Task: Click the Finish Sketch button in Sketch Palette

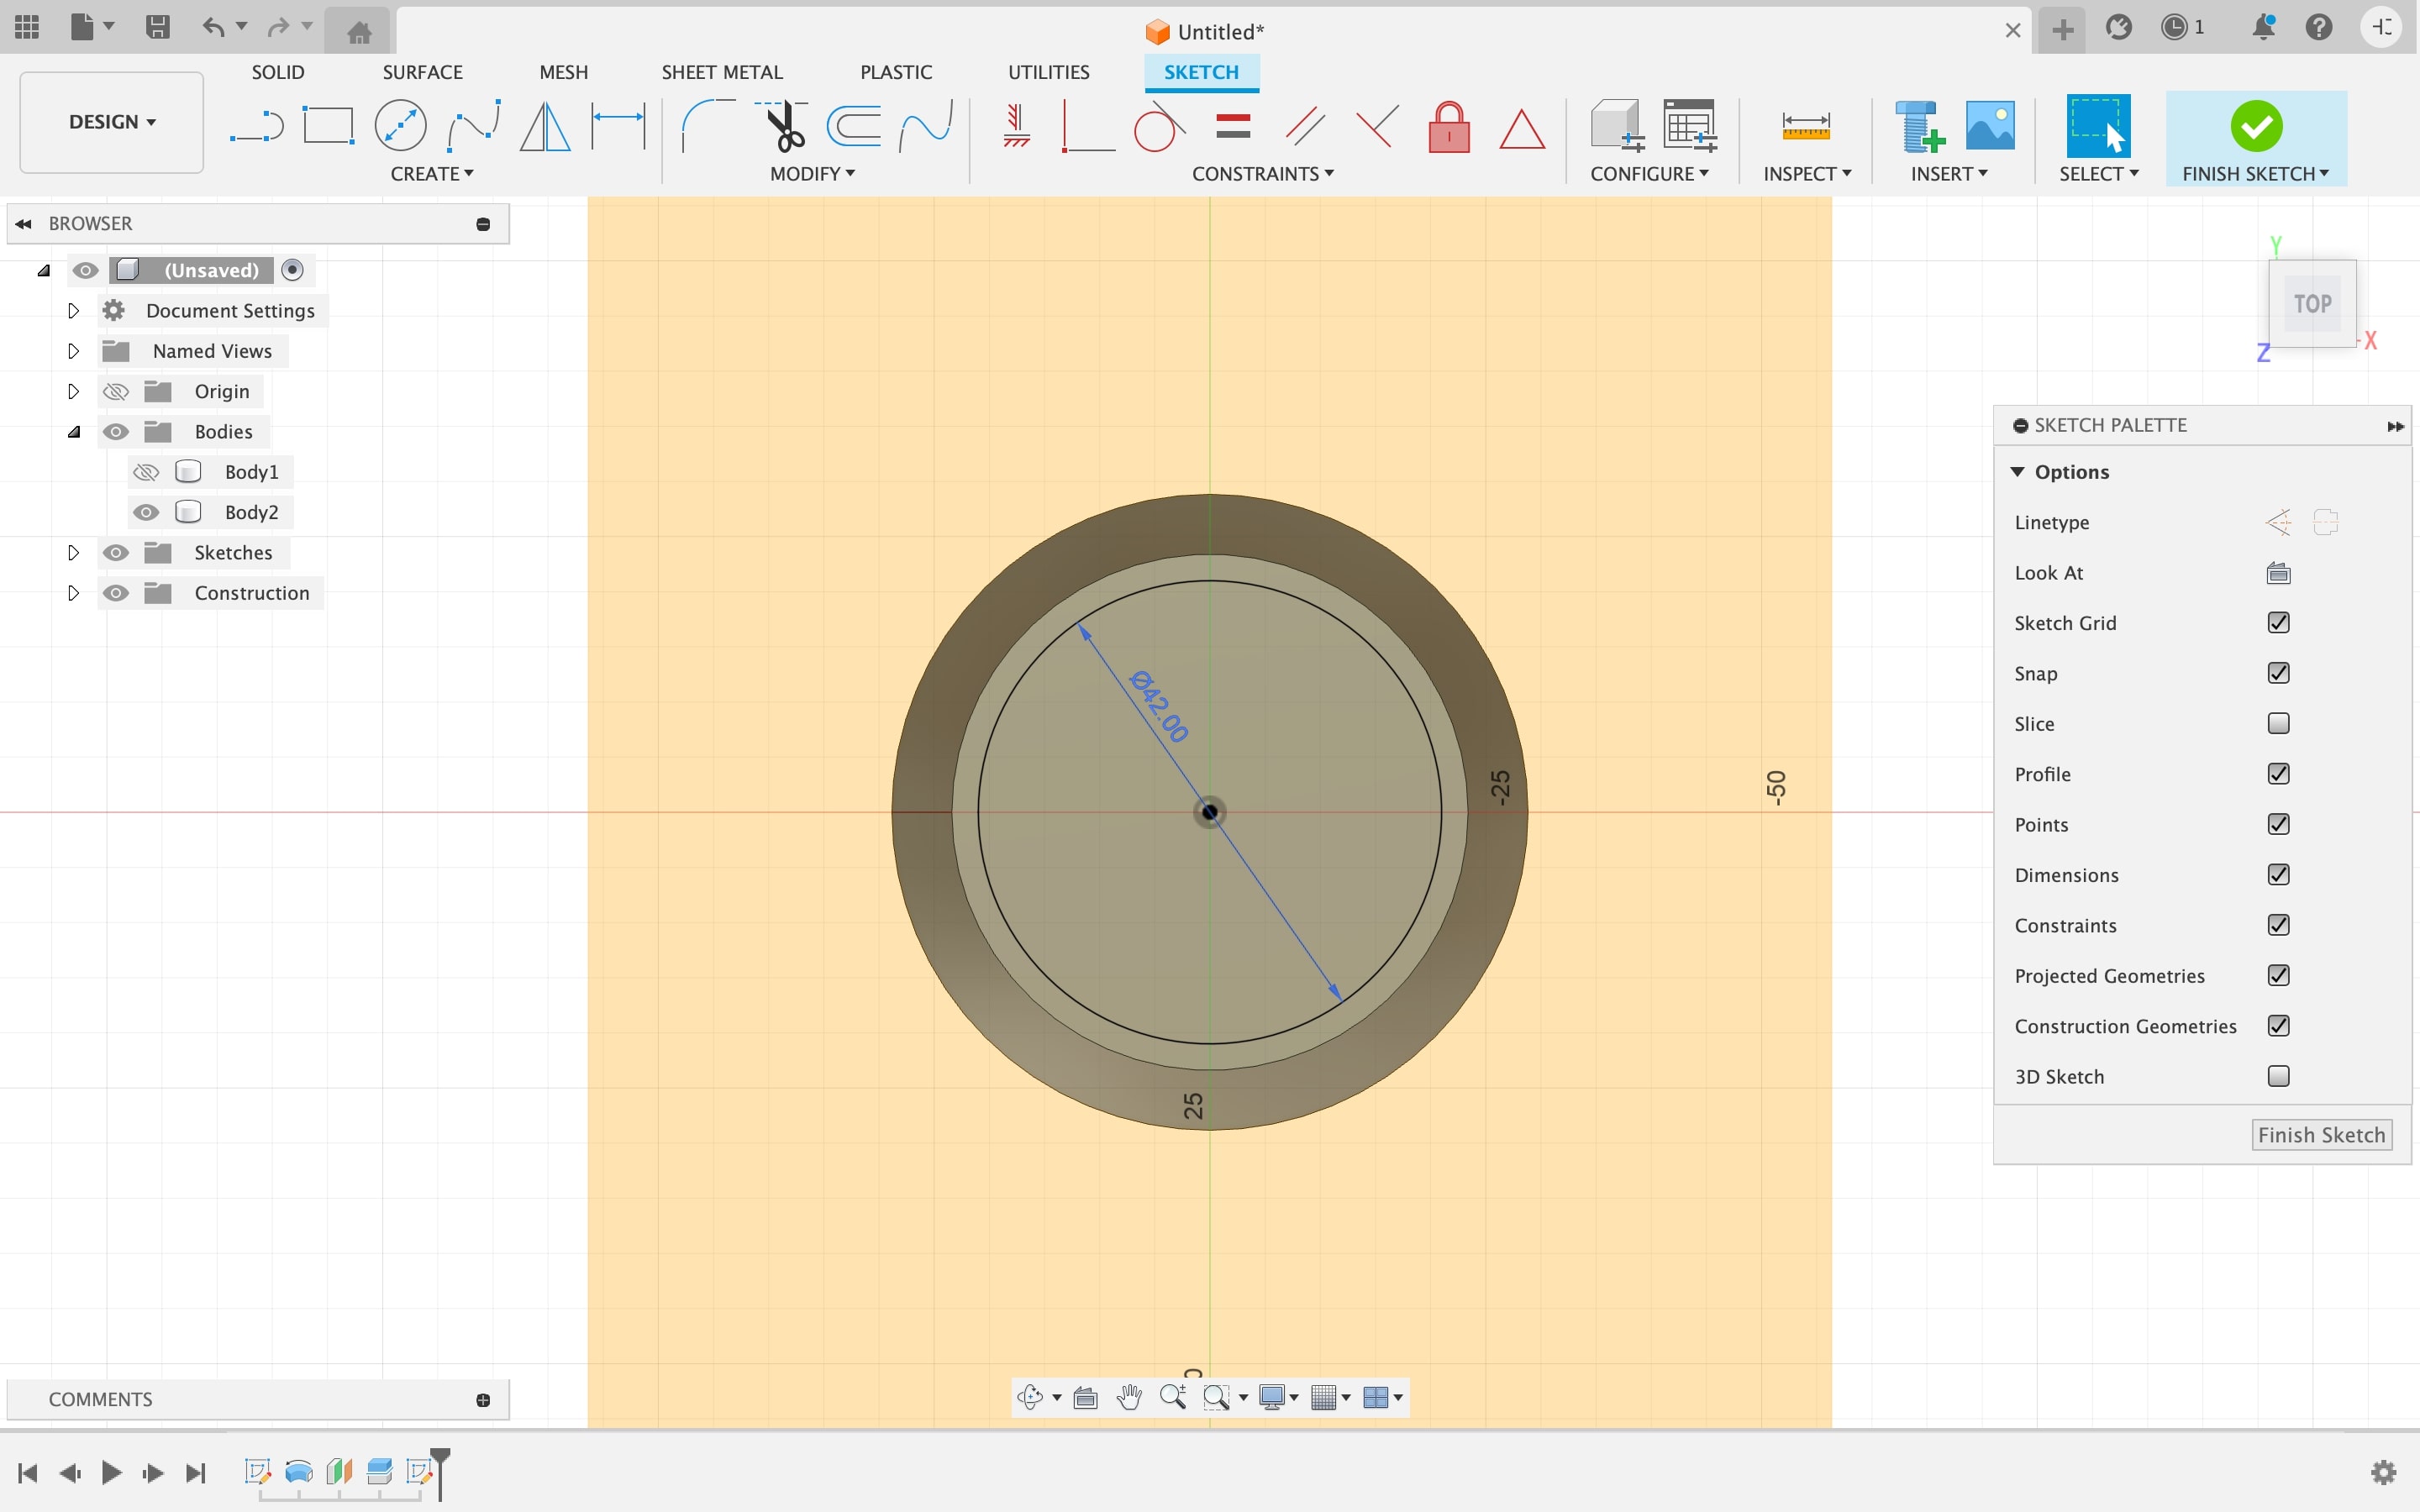Action: coord(2321,1135)
